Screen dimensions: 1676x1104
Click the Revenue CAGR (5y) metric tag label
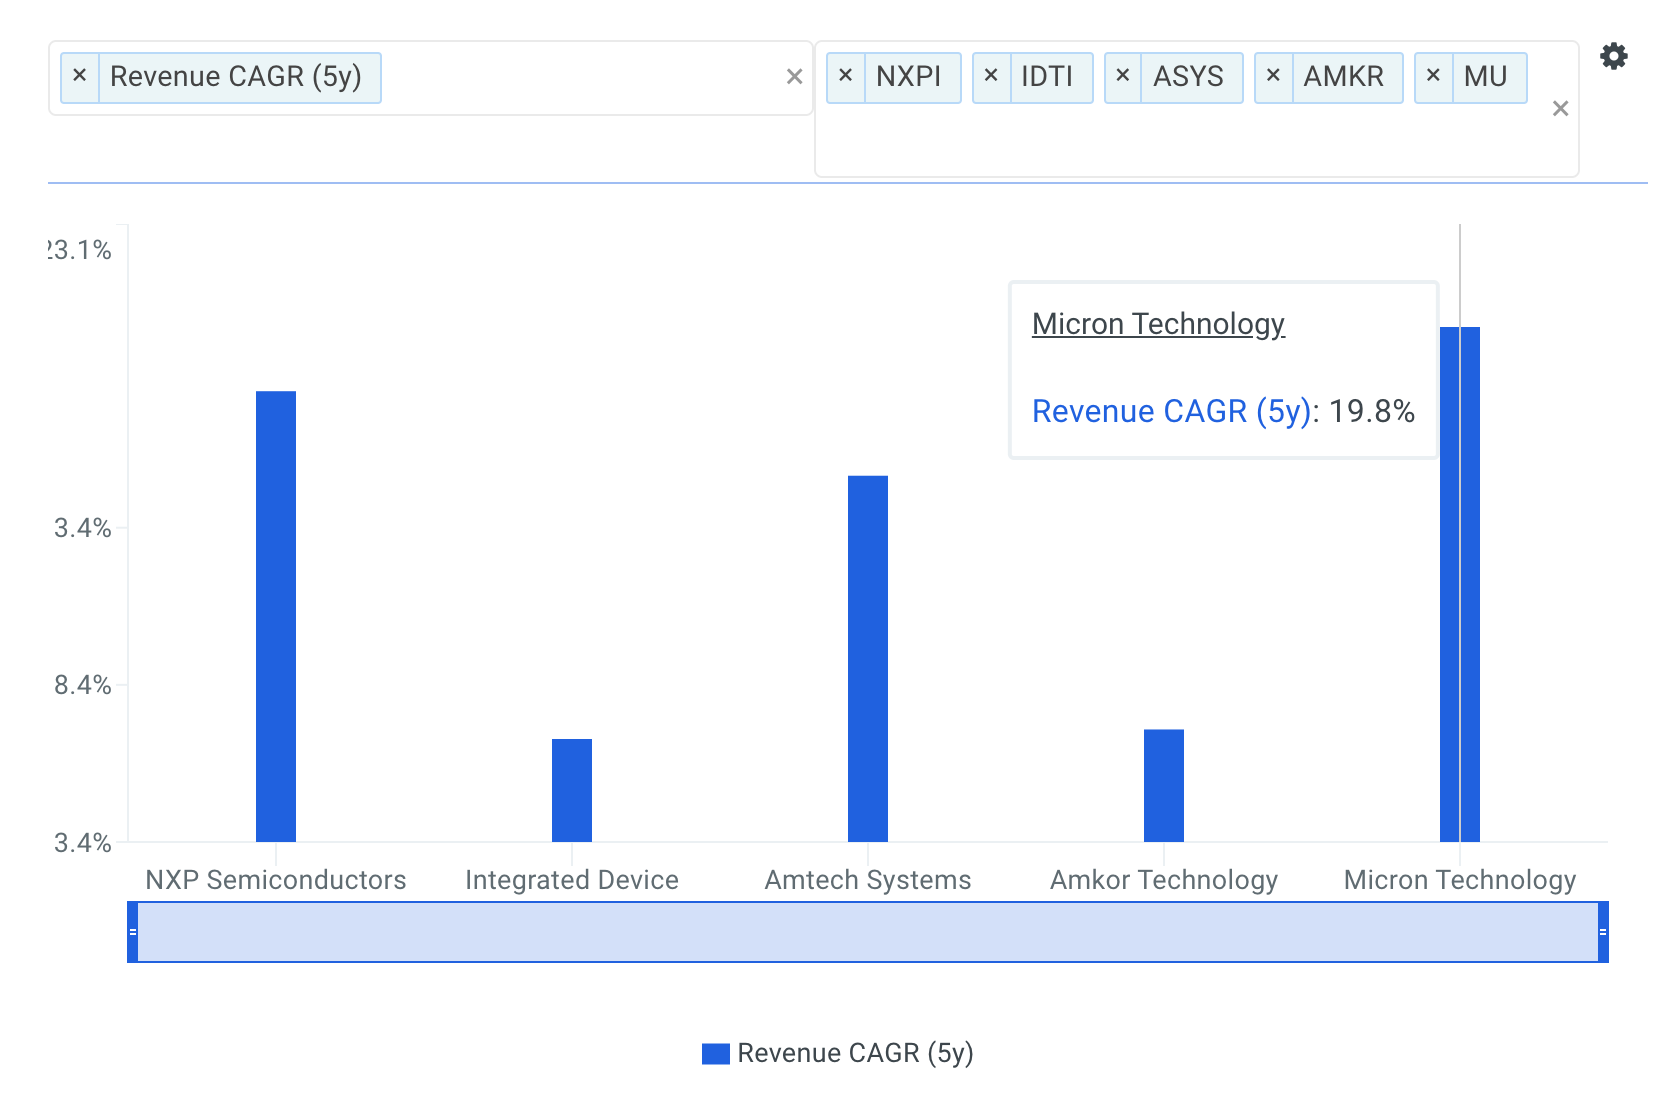click(x=236, y=77)
